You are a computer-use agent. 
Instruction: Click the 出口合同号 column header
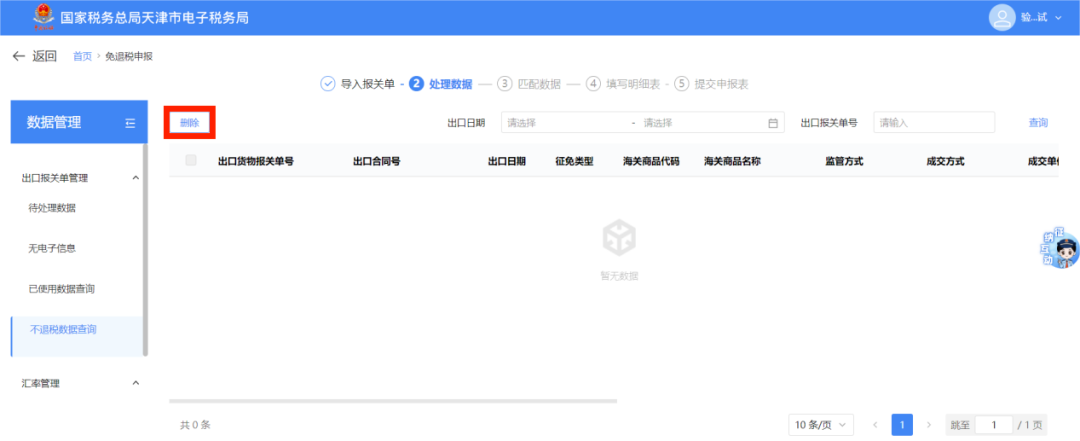377,161
